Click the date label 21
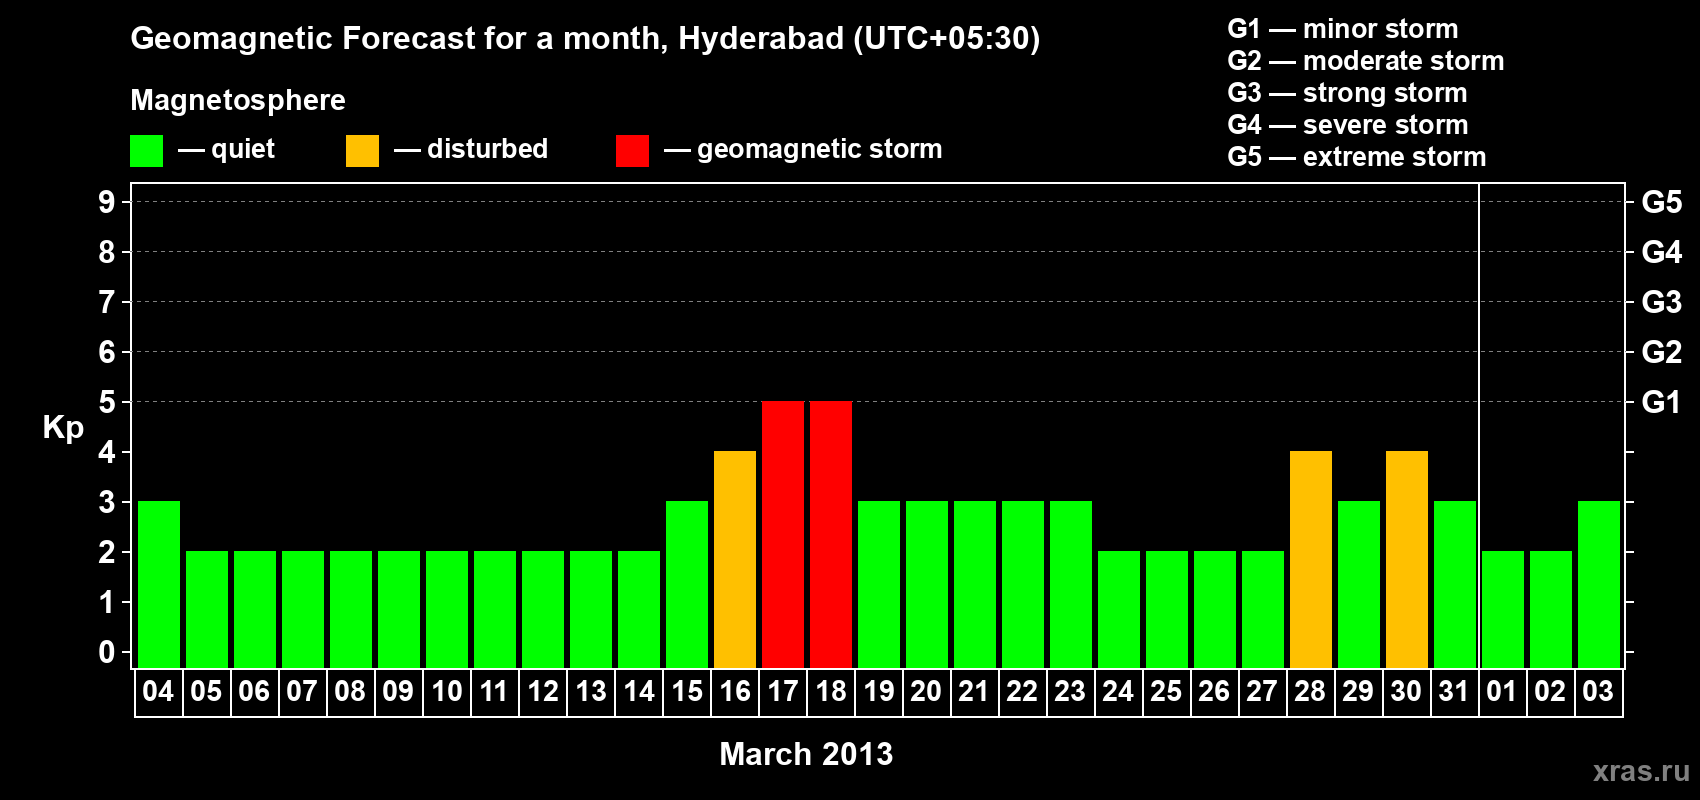 coord(974,691)
